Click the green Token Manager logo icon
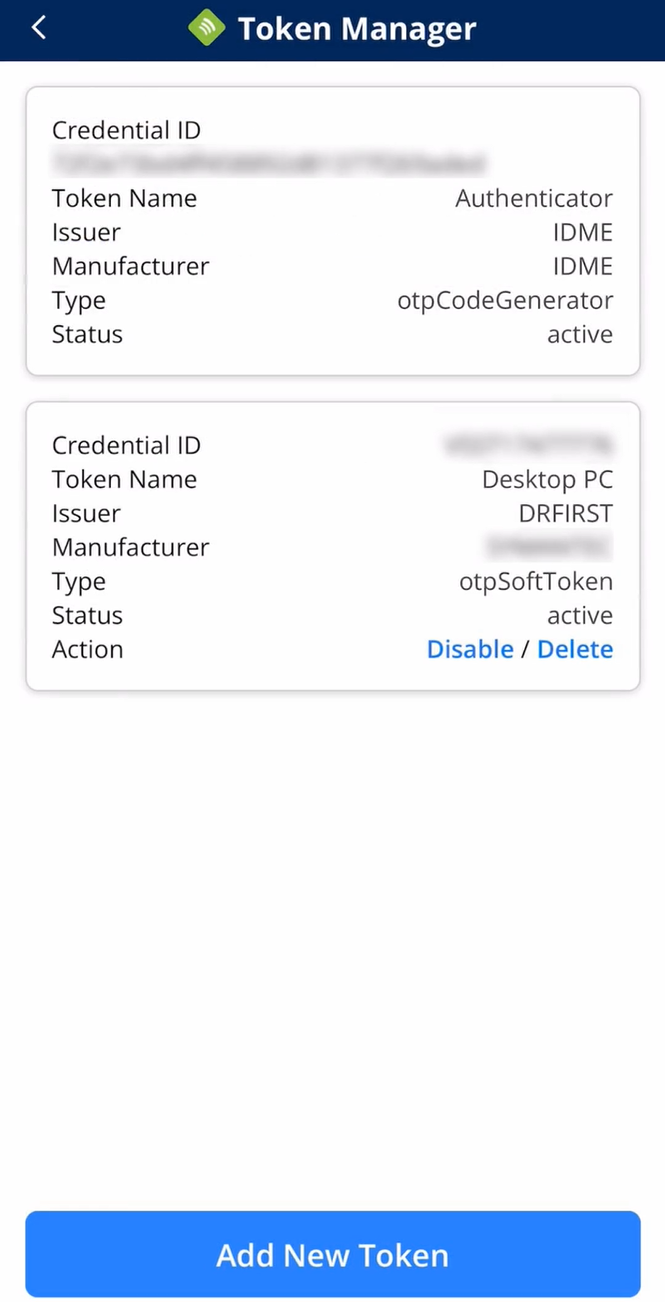Screen dimensions: 665x1302 point(206,28)
